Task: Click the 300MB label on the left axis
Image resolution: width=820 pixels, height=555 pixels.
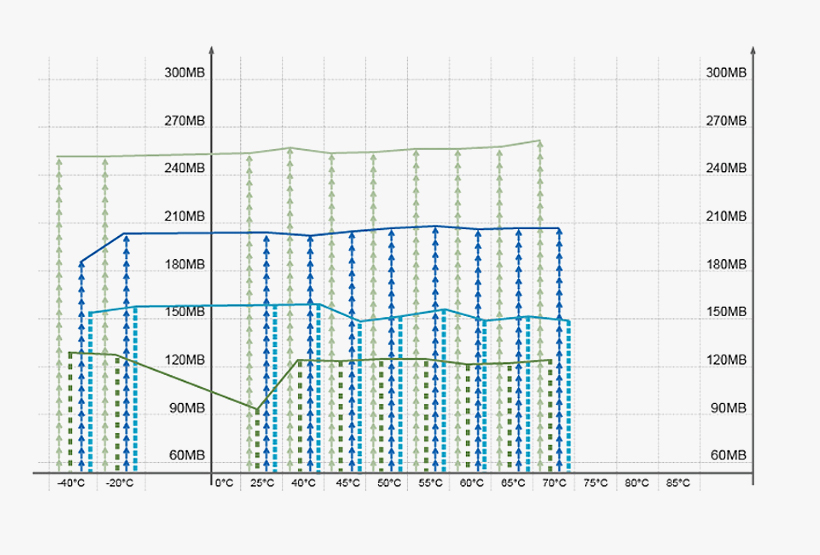Action: (x=185, y=73)
